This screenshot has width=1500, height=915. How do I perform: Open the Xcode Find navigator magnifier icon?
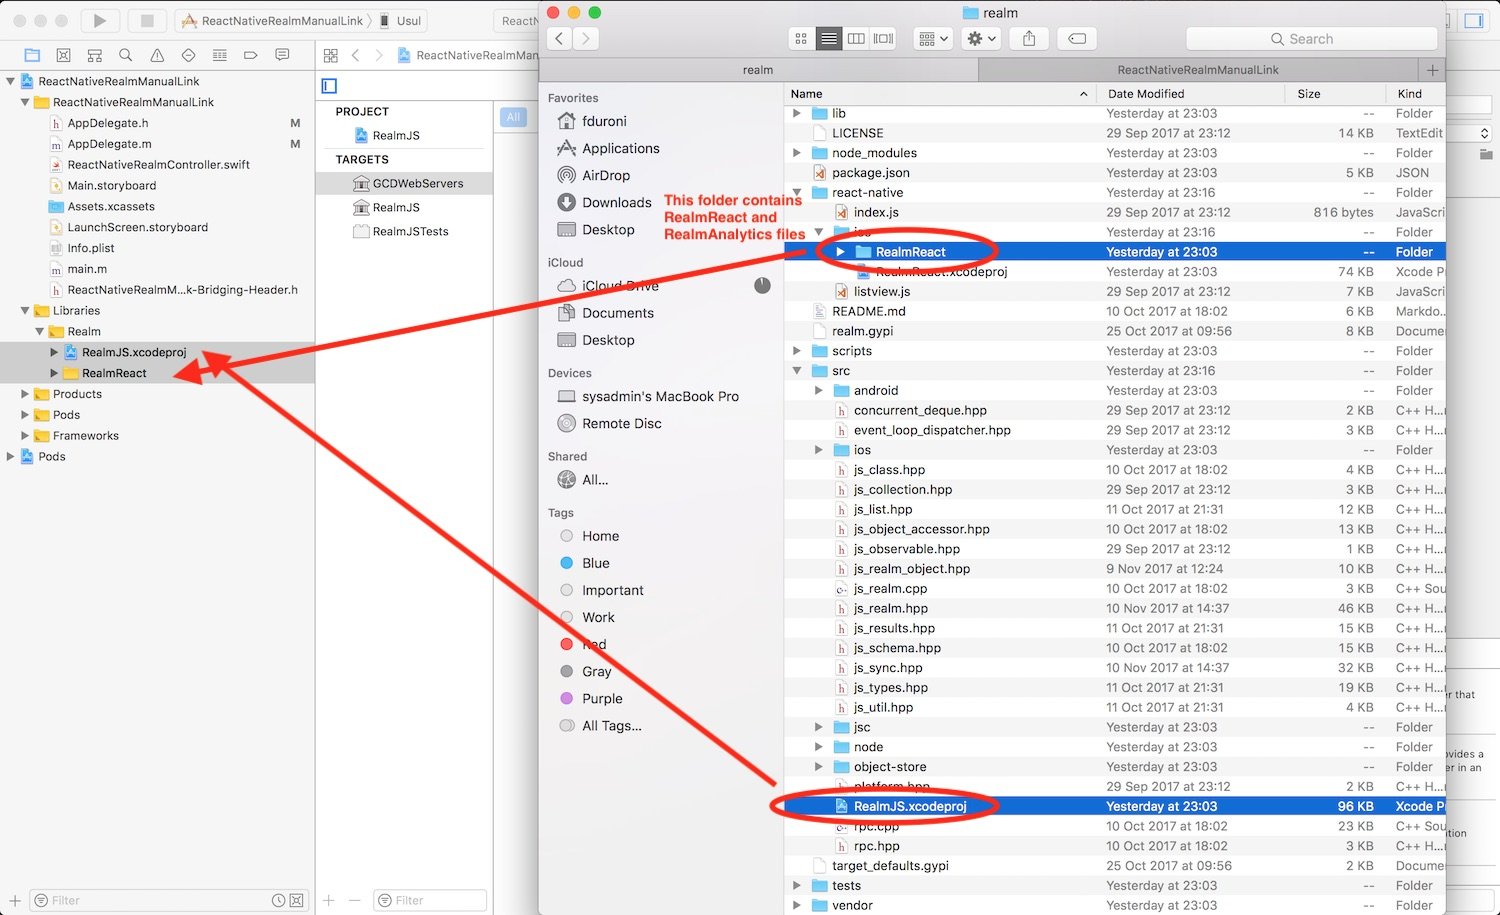tap(126, 55)
